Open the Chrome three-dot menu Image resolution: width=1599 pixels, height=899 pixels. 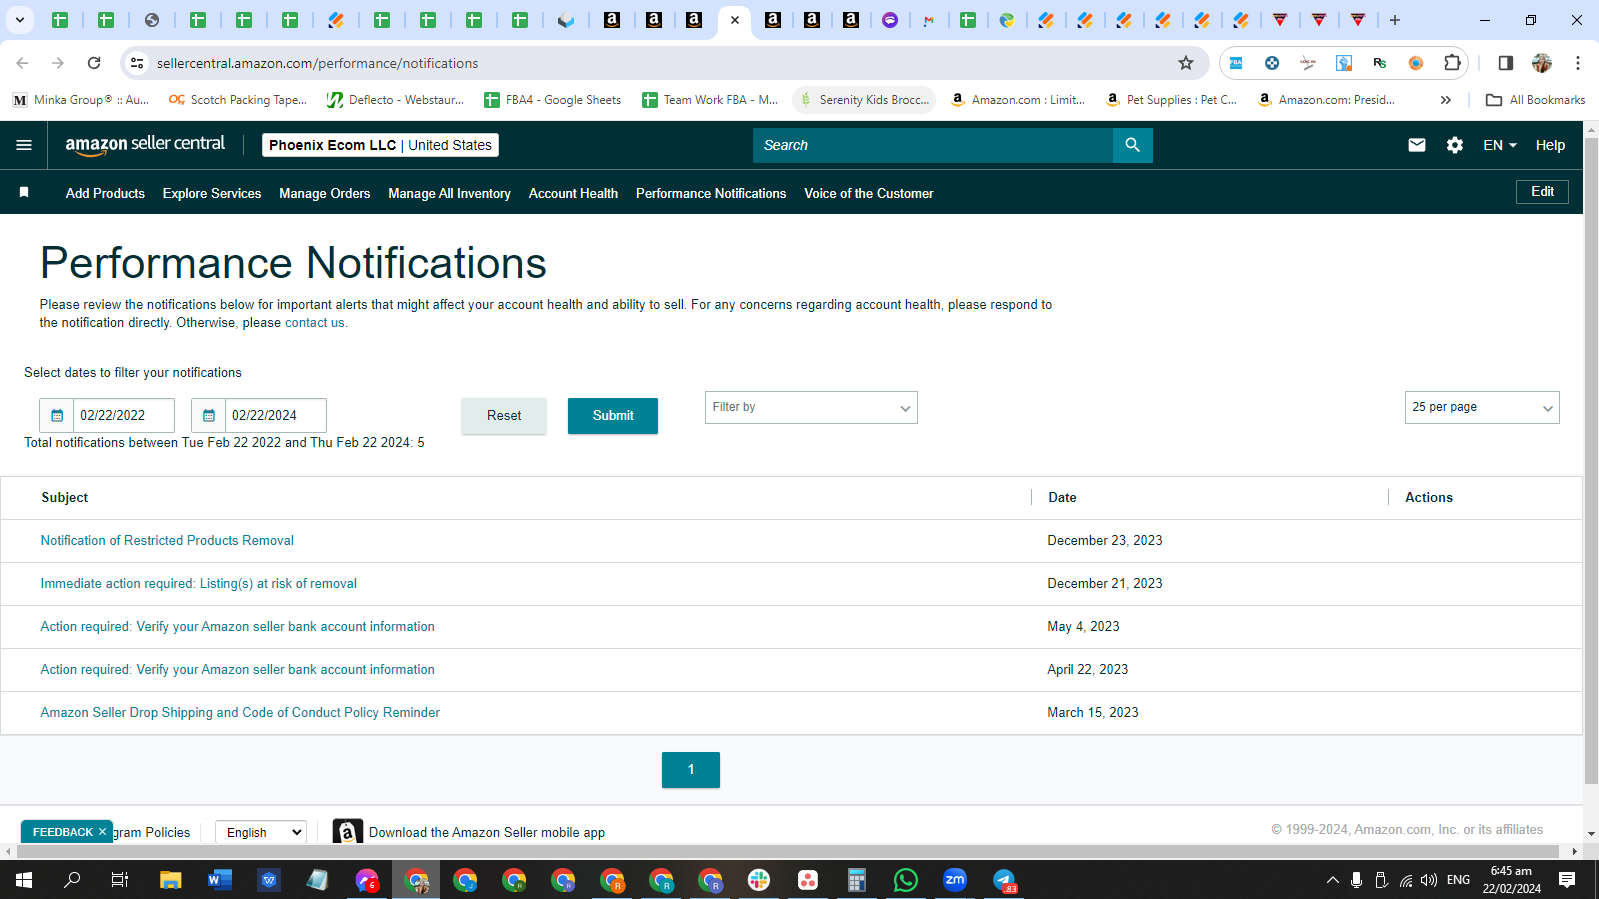1578,63
